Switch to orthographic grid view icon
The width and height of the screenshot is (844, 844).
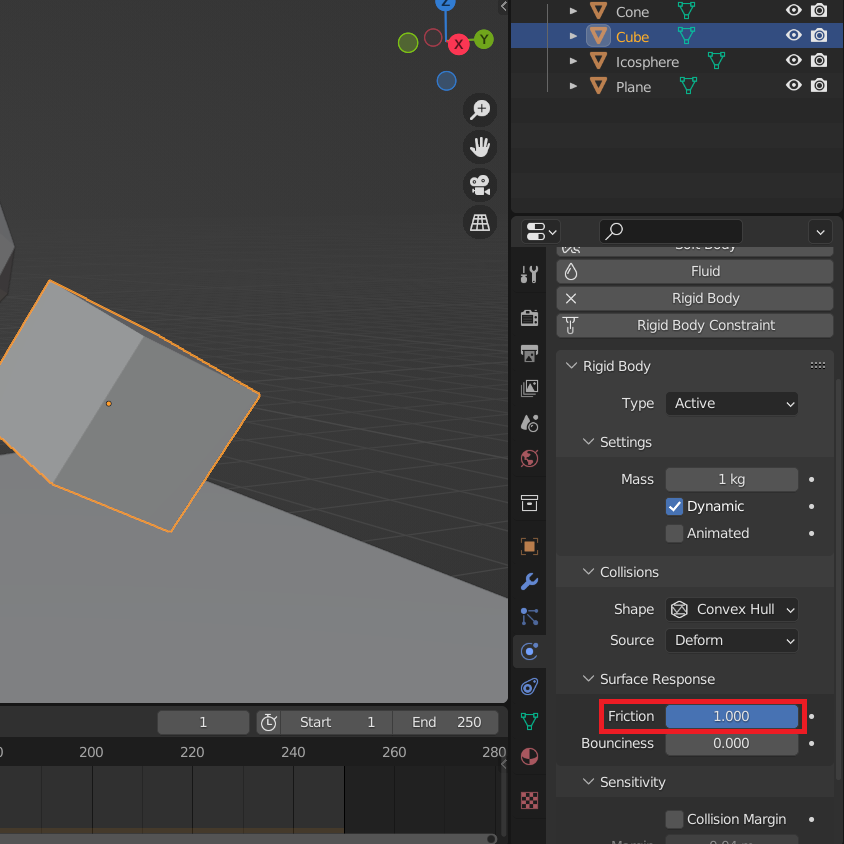(x=480, y=222)
